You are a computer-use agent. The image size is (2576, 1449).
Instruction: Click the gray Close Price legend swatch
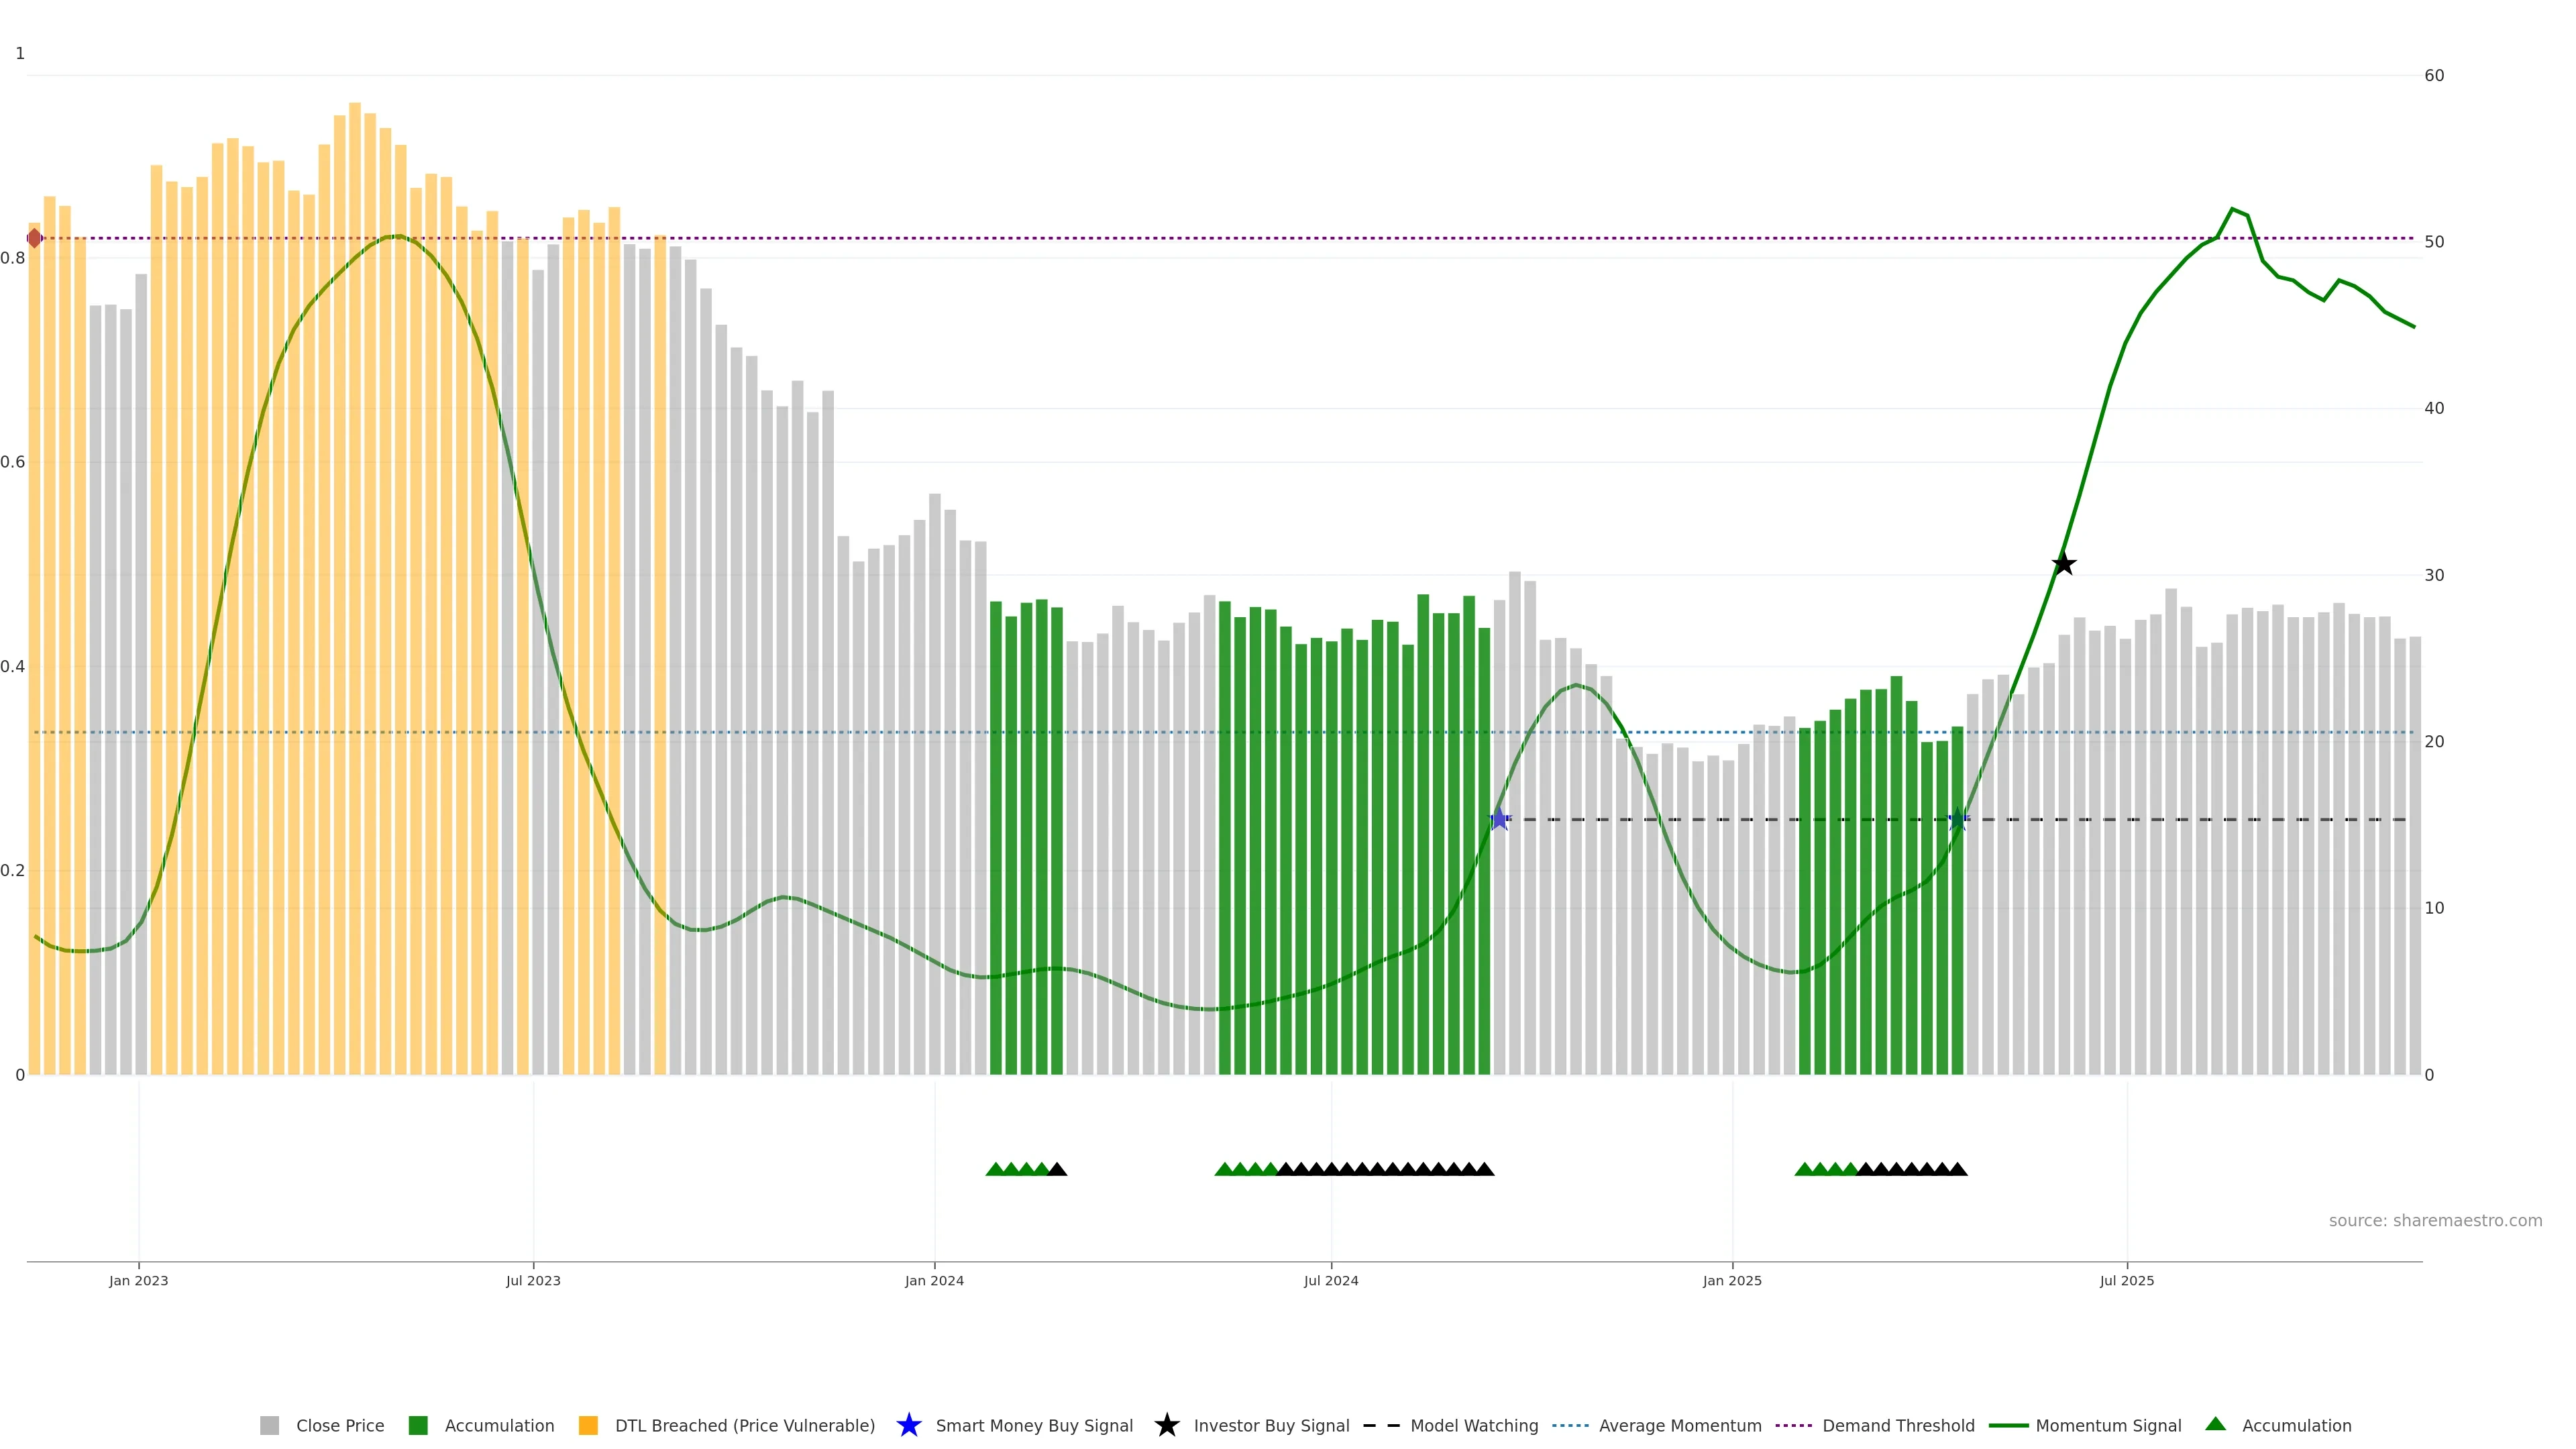pos(269,1425)
